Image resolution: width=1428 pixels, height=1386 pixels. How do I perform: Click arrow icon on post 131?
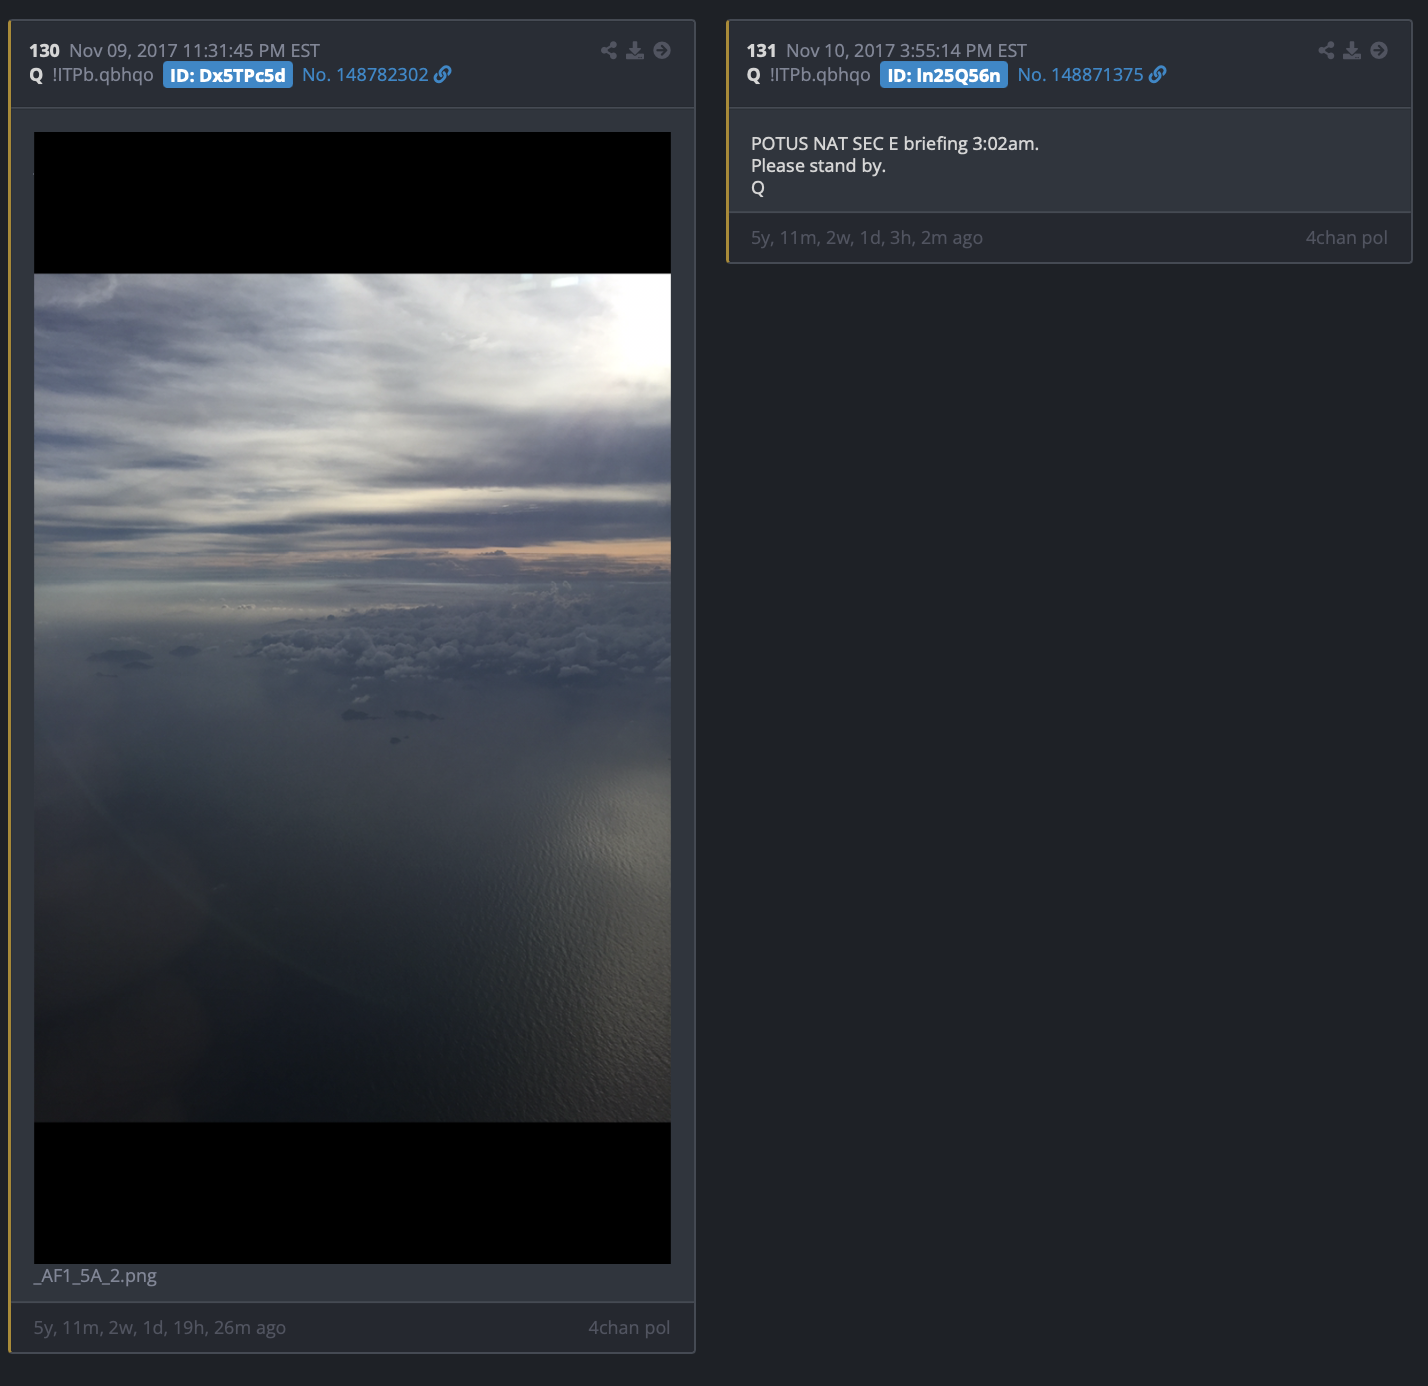coord(1379,50)
